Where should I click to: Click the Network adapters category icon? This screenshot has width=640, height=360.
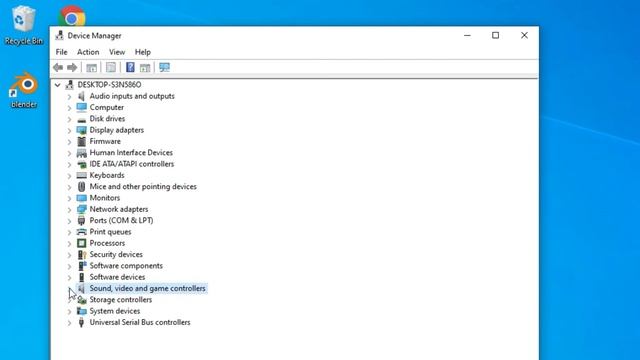pyautogui.click(x=81, y=209)
